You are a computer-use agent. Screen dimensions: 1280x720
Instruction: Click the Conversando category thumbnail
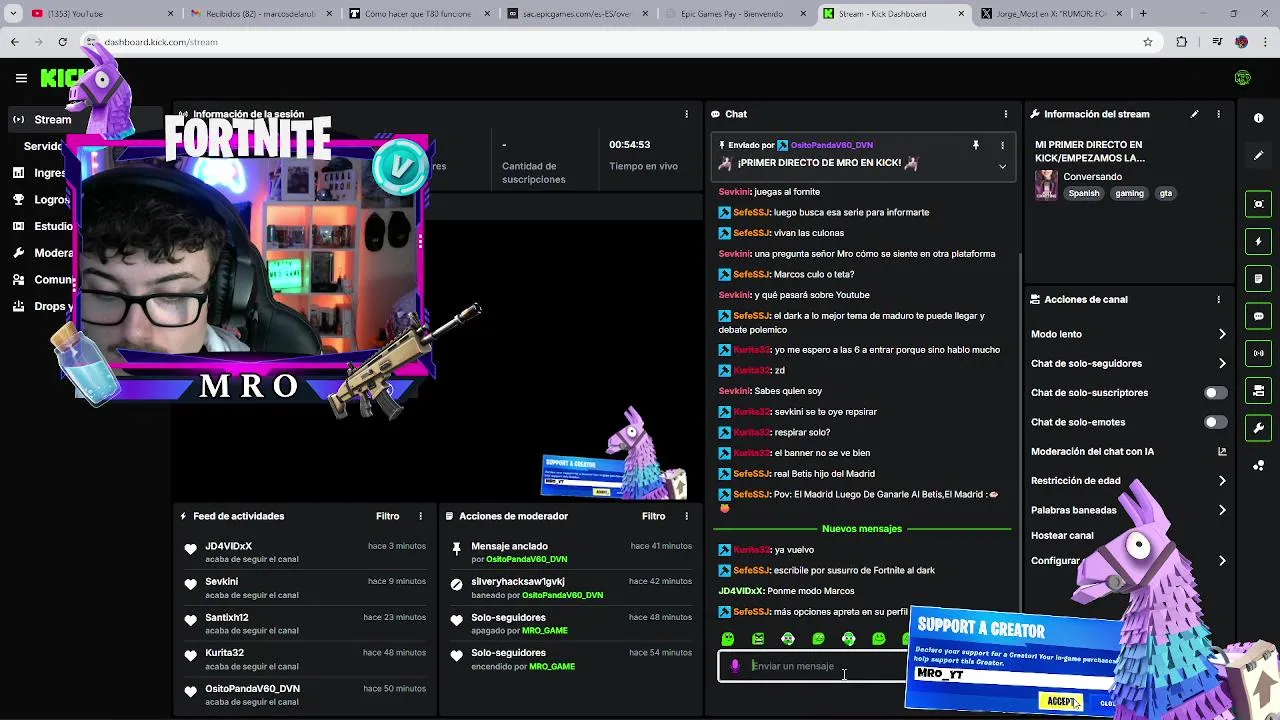(x=1046, y=185)
